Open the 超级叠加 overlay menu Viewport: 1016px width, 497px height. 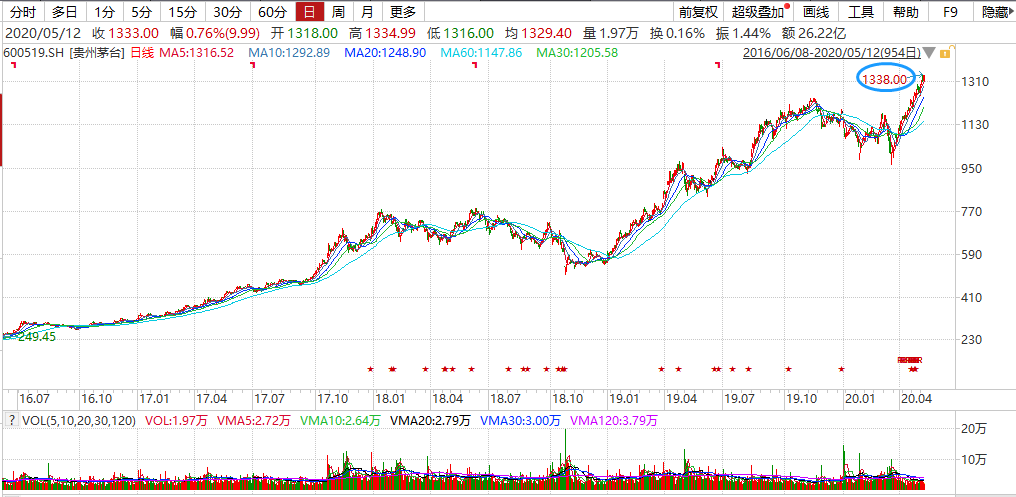coord(758,12)
